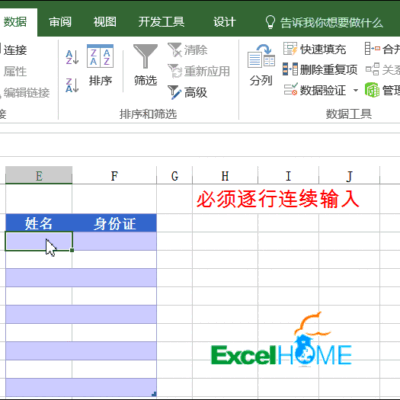This screenshot has width=400, height=400.
Task: Select column G header
Action: pos(174,175)
